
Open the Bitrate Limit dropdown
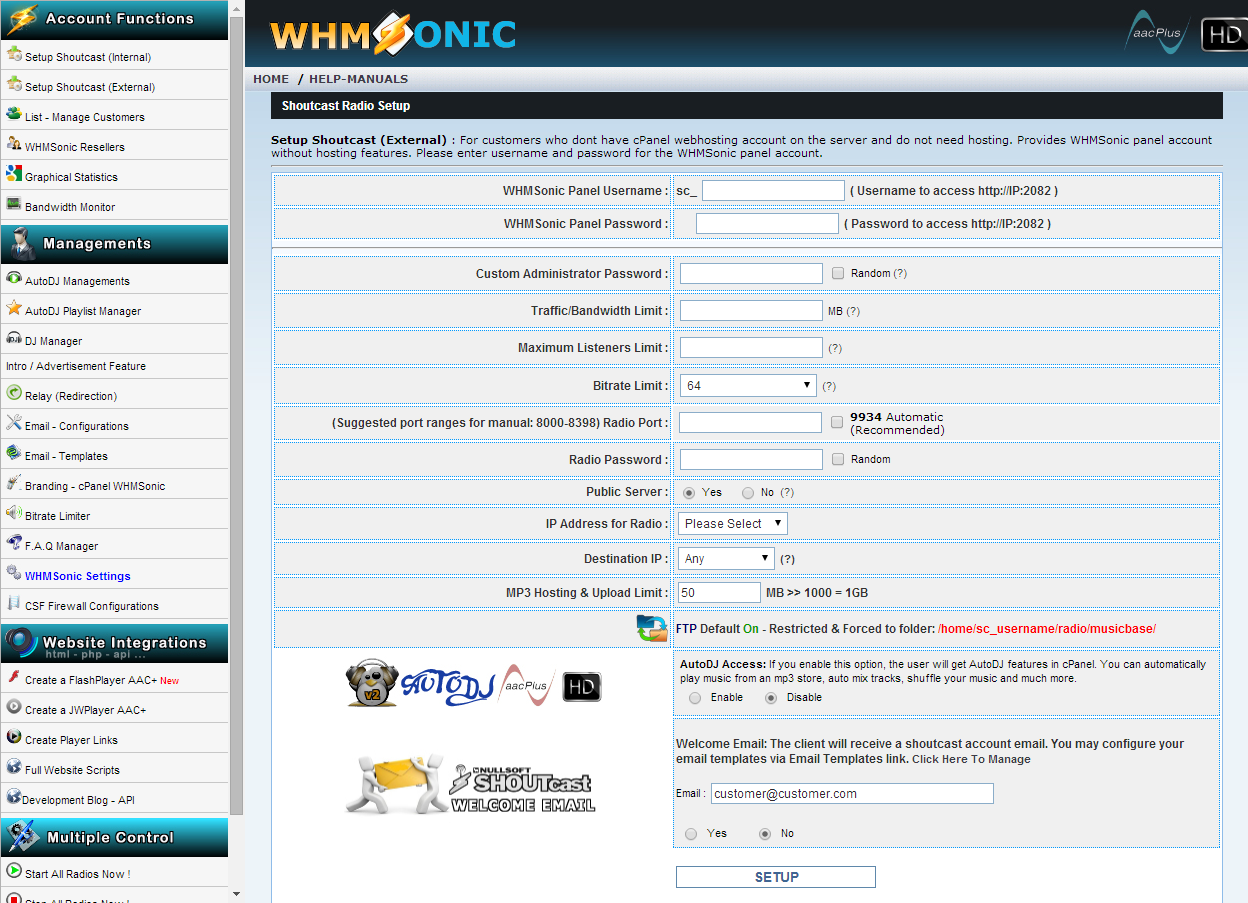[x=748, y=385]
